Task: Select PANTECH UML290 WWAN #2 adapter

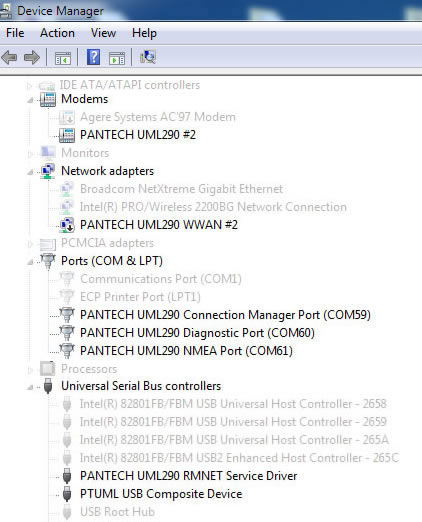Action: [x=159, y=225]
